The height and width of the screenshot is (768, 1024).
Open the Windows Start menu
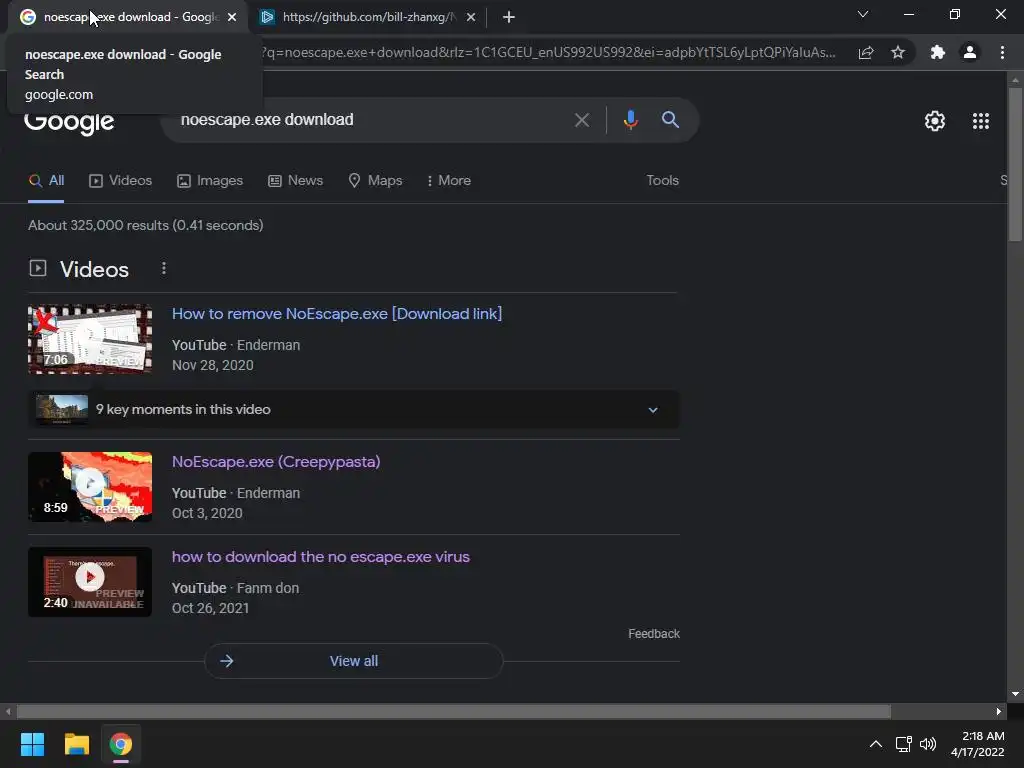tap(32, 744)
